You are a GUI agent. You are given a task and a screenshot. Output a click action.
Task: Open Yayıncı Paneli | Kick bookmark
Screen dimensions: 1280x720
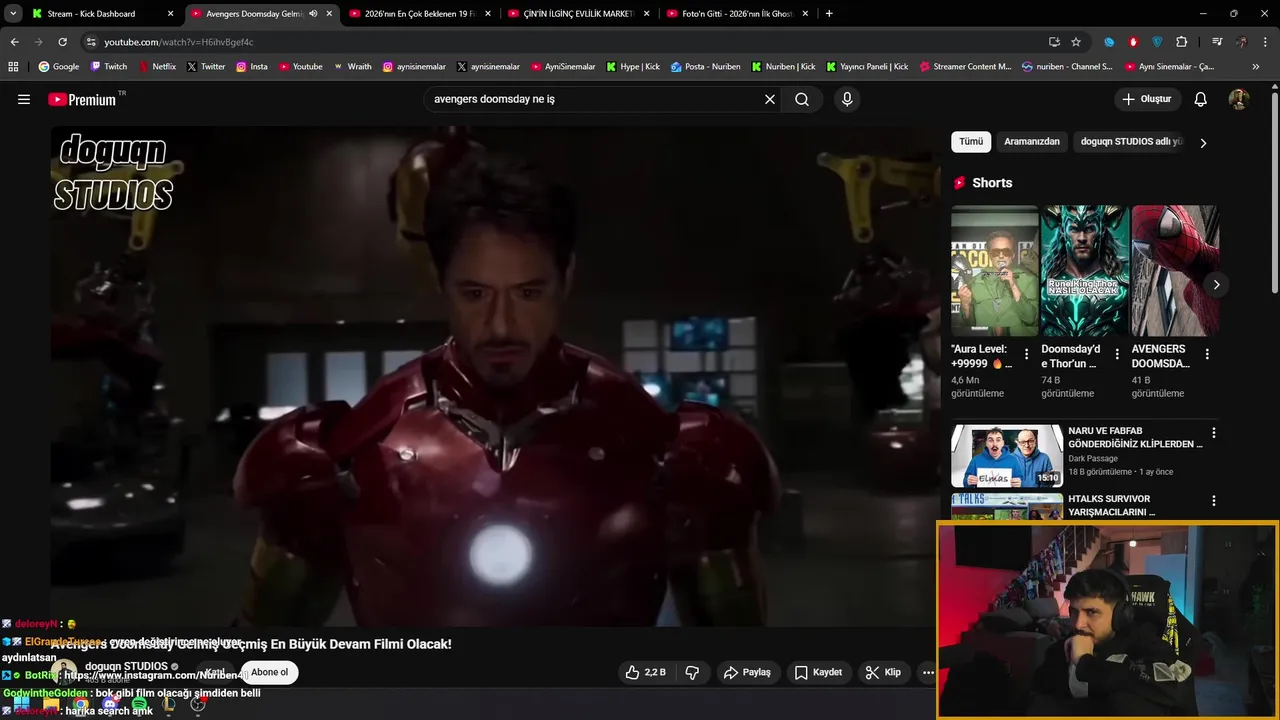coord(867,67)
